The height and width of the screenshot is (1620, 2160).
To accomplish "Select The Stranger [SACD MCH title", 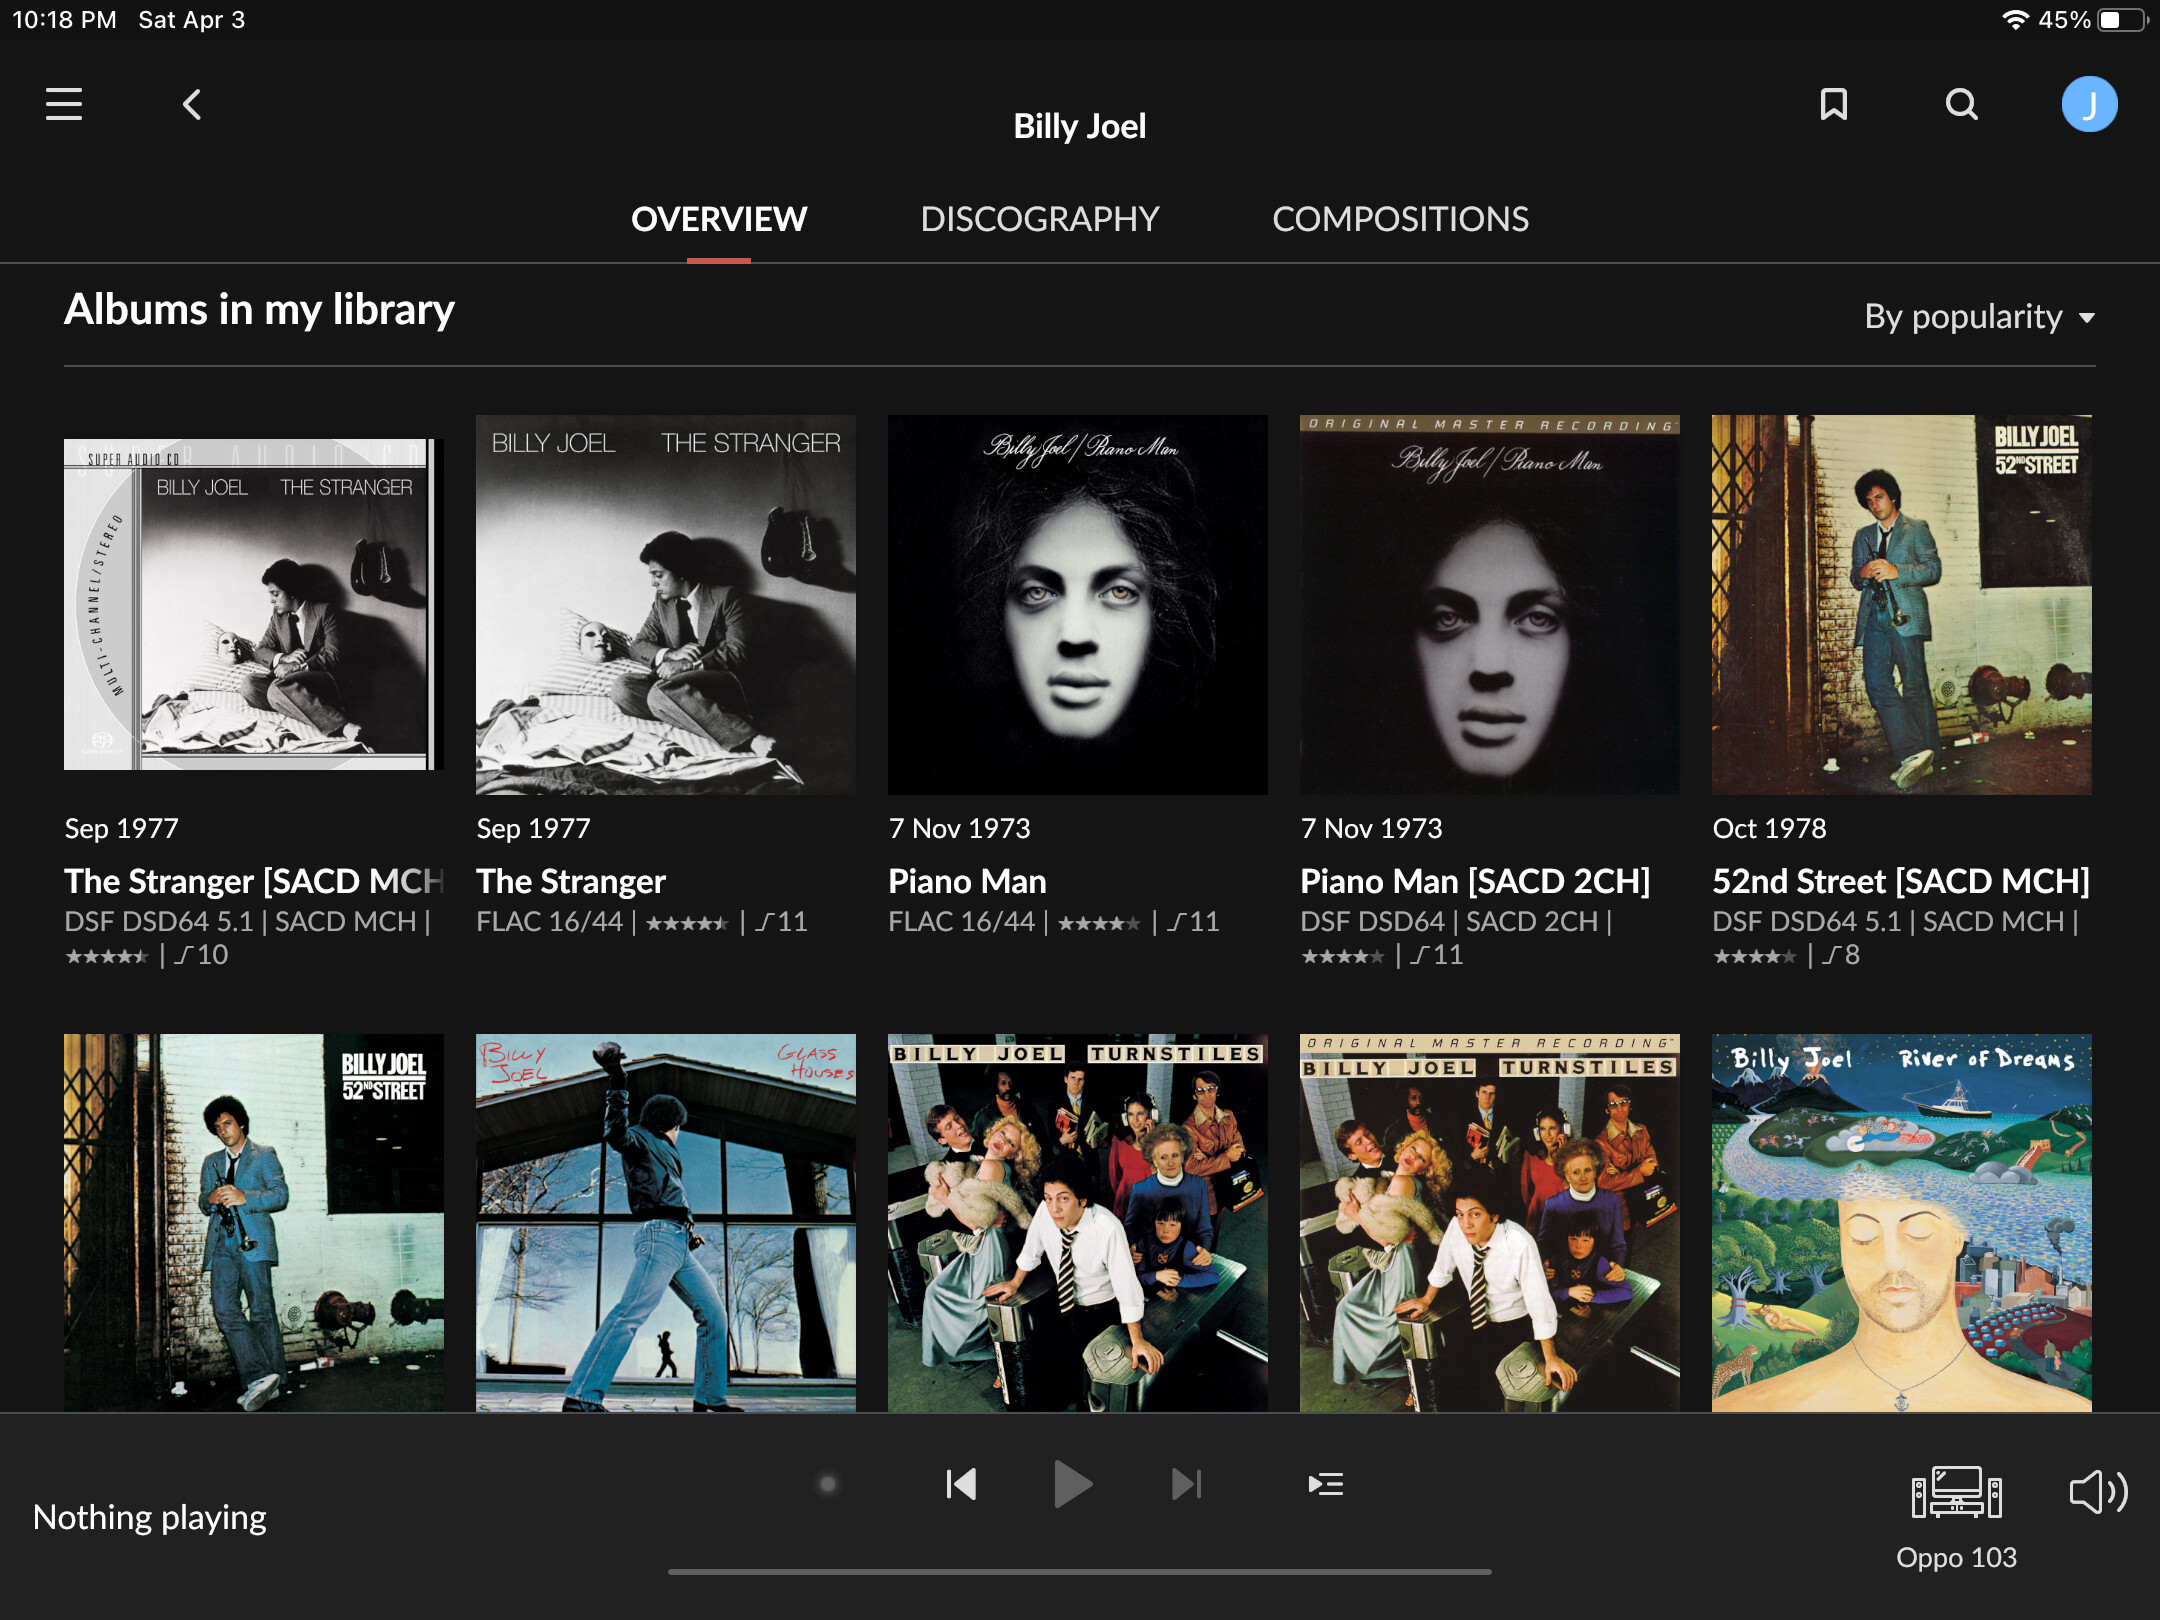I will tap(254, 881).
